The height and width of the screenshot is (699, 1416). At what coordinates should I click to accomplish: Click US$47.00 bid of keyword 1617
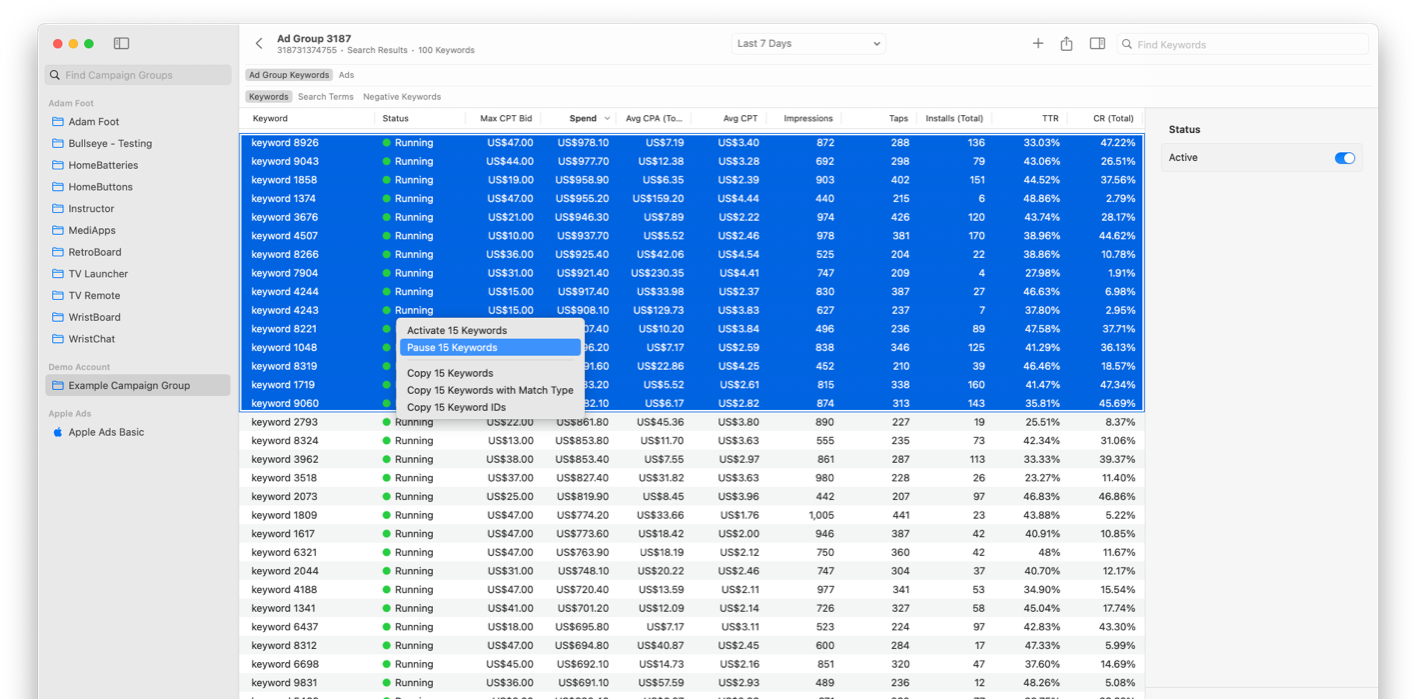pyautogui.click(x=510, y=535)
